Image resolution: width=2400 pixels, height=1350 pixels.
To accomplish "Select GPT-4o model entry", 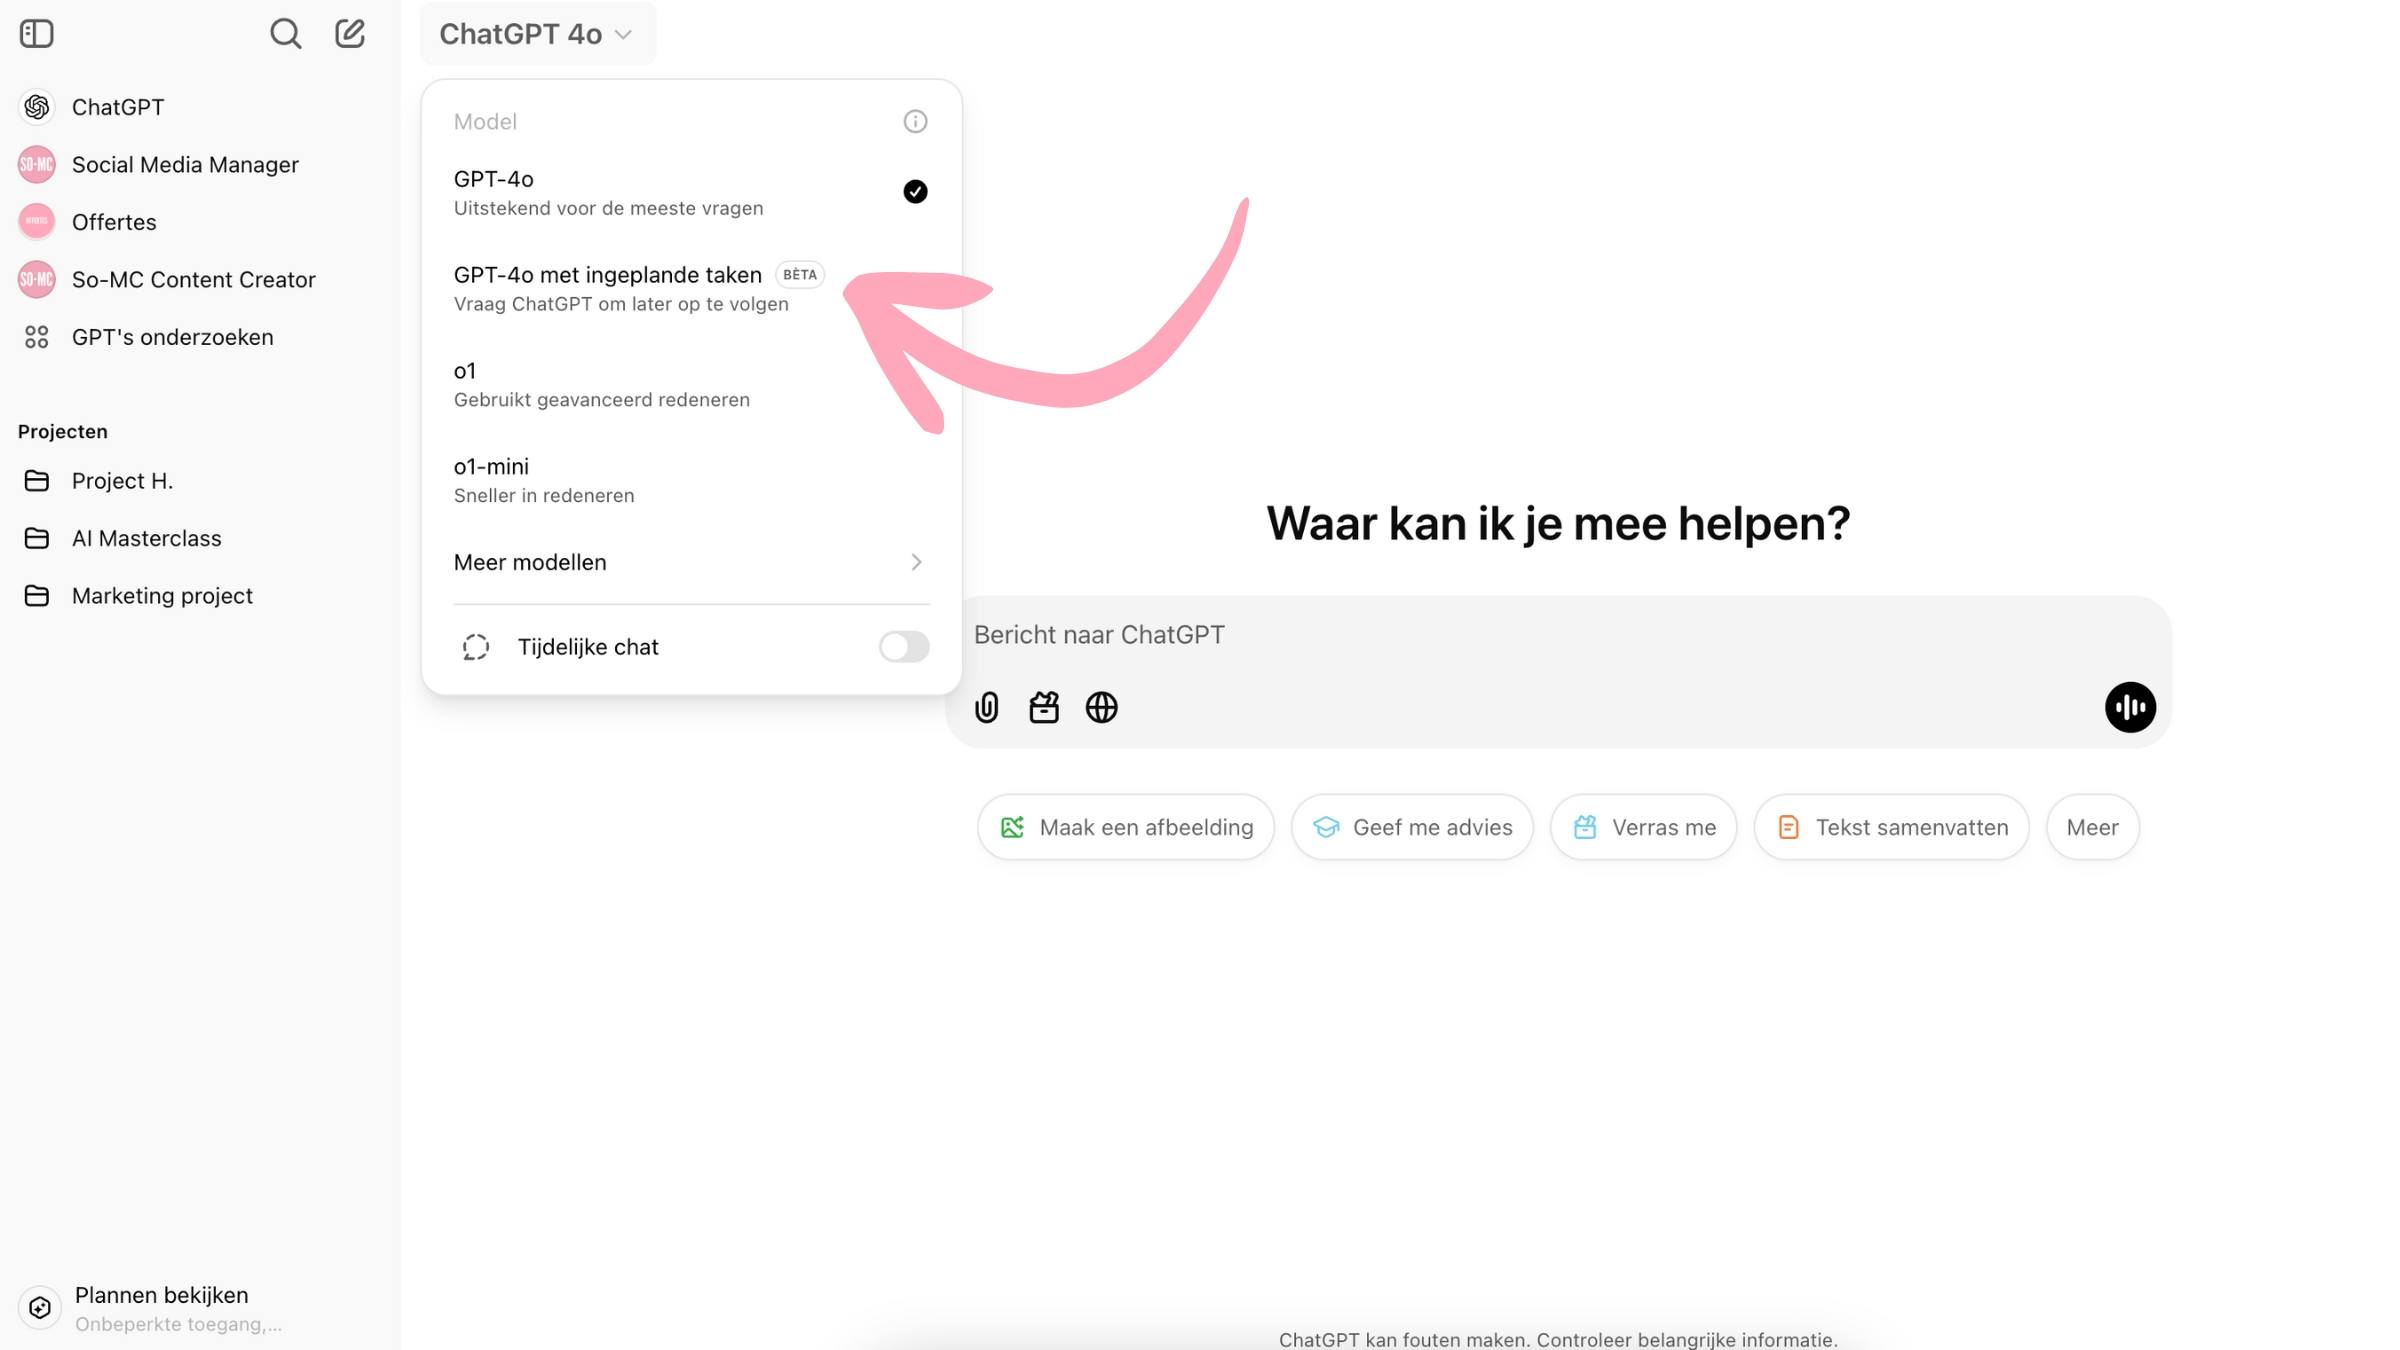I will [x=691, y=193].
